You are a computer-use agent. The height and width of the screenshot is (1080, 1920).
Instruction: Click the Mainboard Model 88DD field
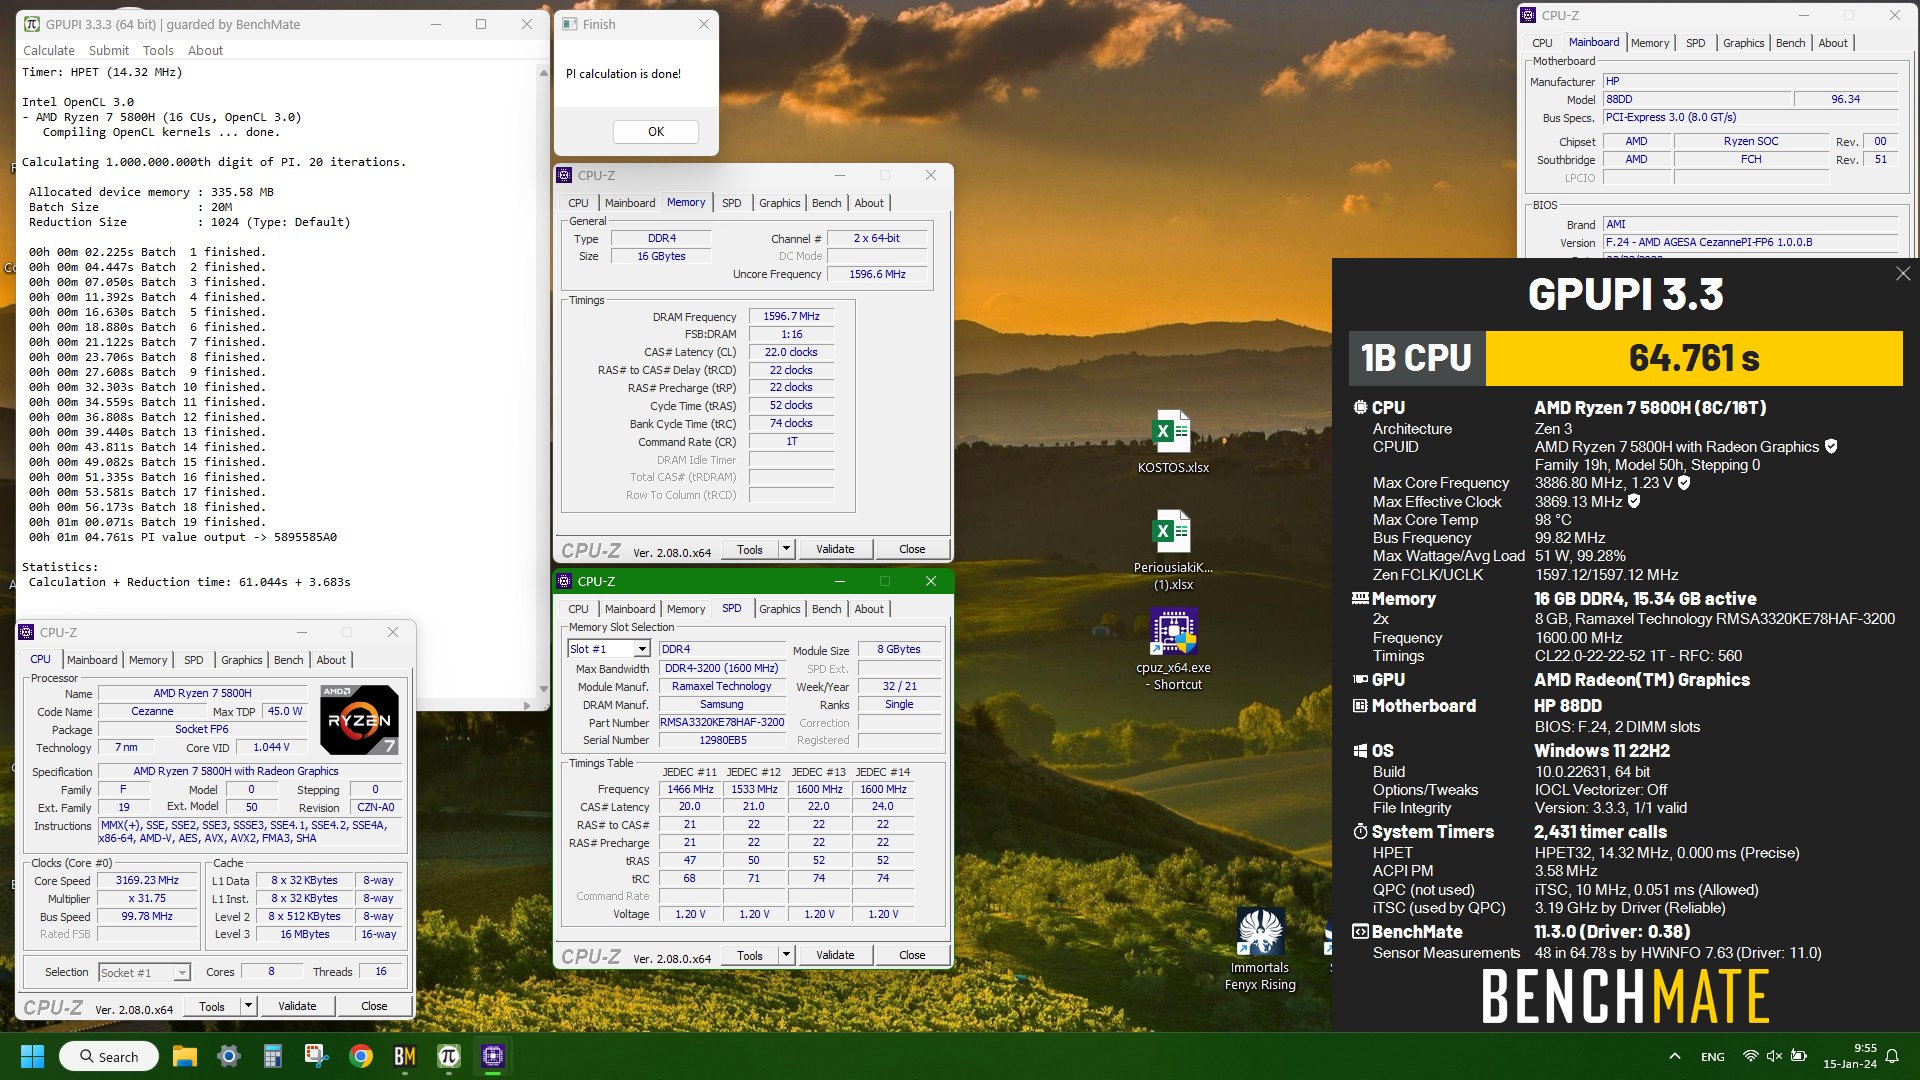[x=1697, y=99]
